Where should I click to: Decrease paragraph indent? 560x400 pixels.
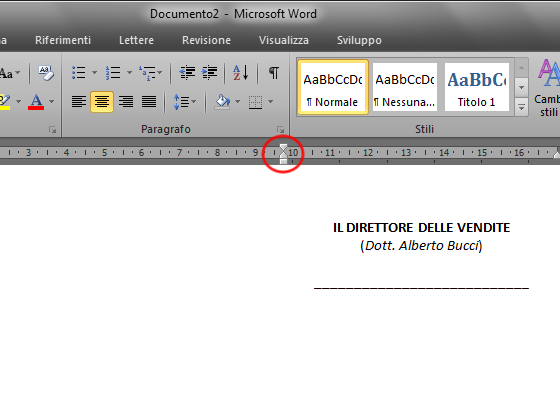(x=187, y=73)
